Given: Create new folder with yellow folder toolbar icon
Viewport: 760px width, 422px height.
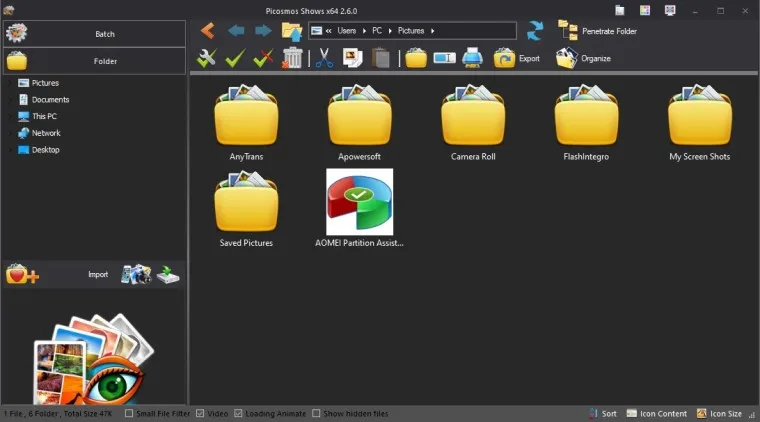Looking at the screenshot, I should (x=416, y=58).
